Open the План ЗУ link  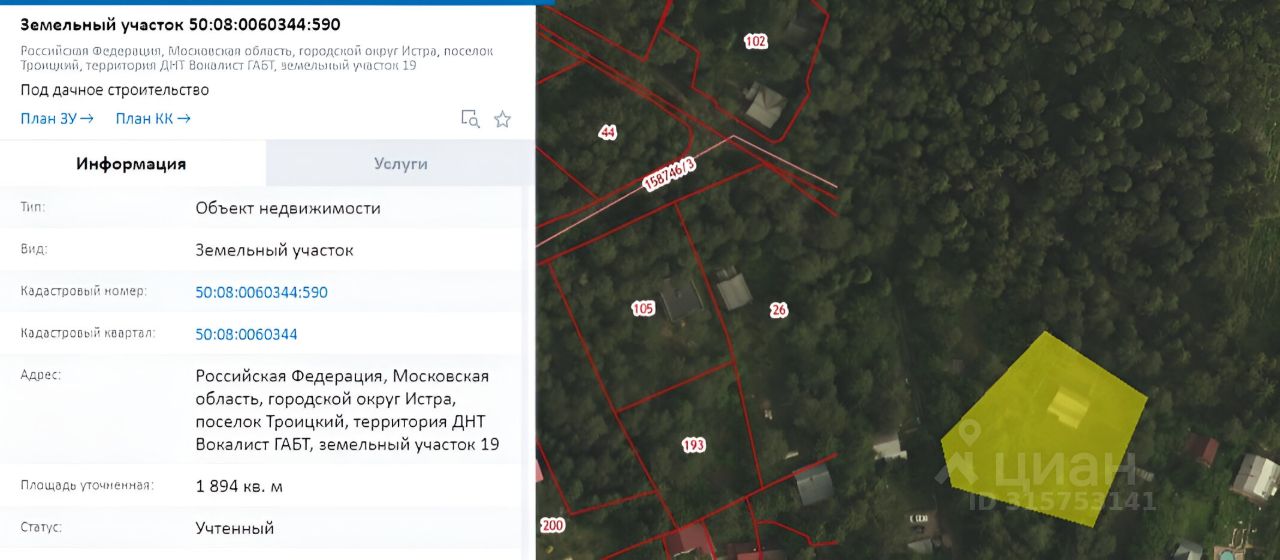point(57,118)
